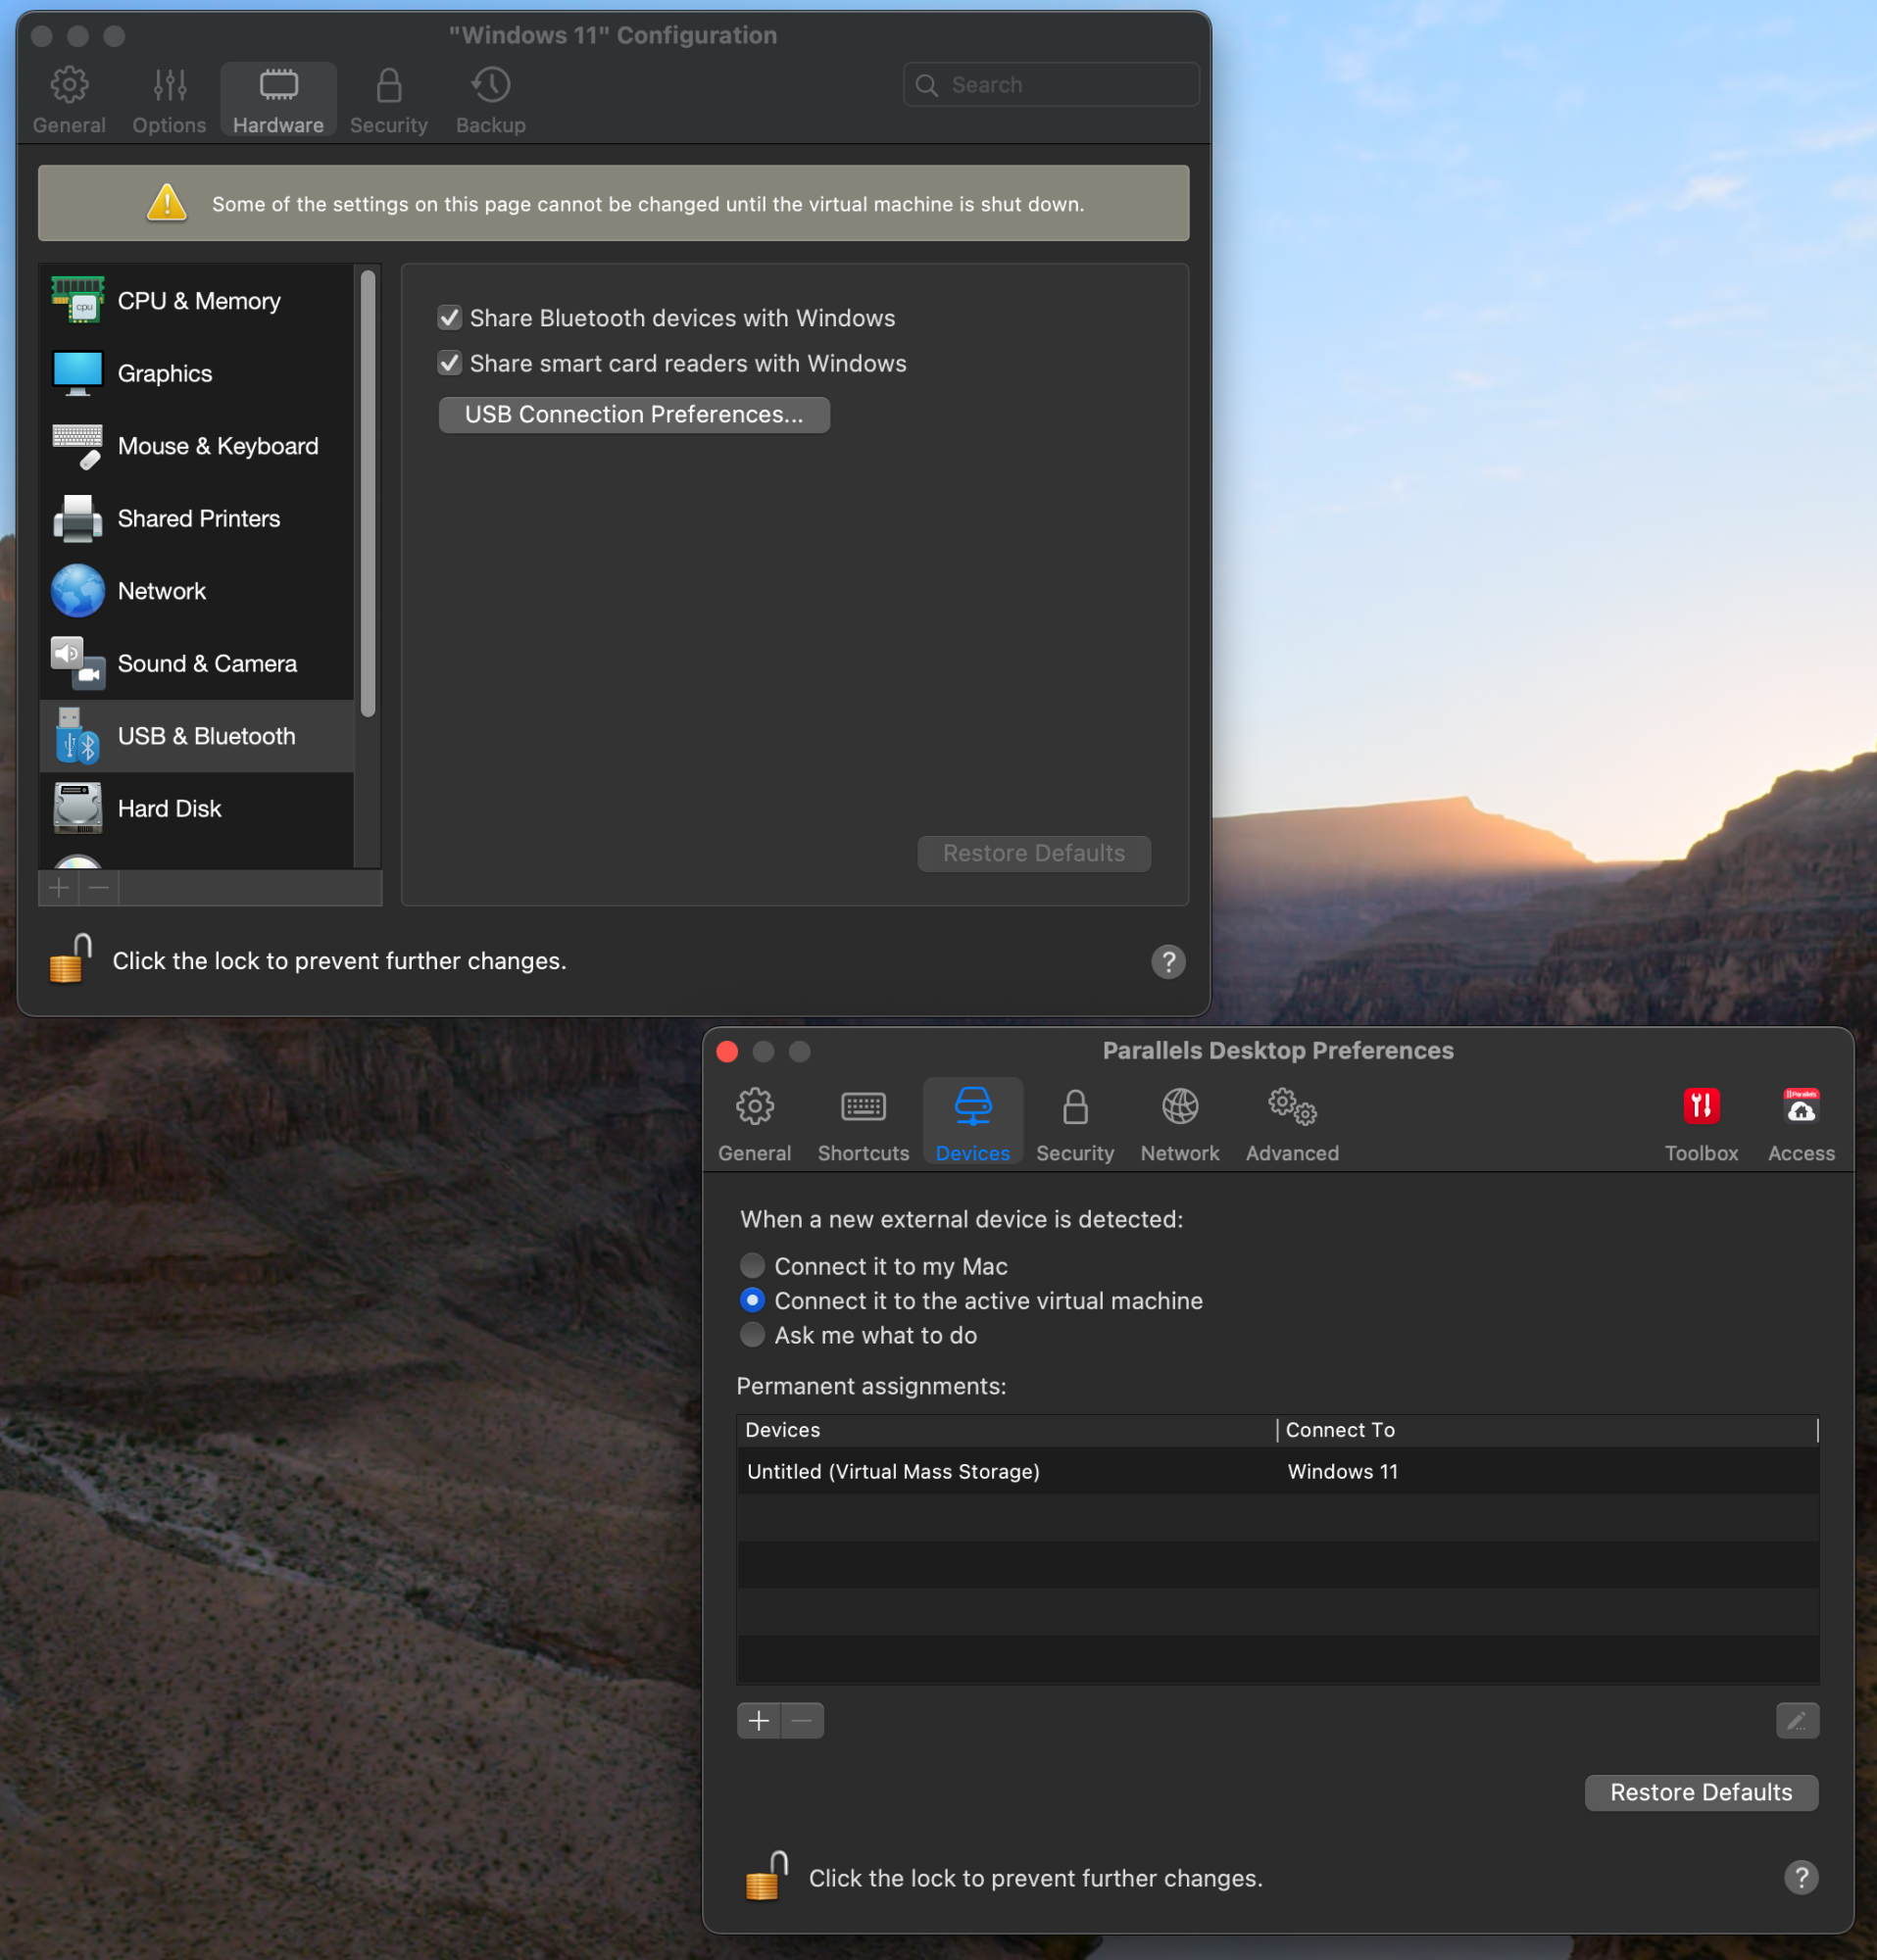Open Shortcuts tab in Parallels Preferences
The image size is (1877, 1960).
click(x=863, y=1125)
